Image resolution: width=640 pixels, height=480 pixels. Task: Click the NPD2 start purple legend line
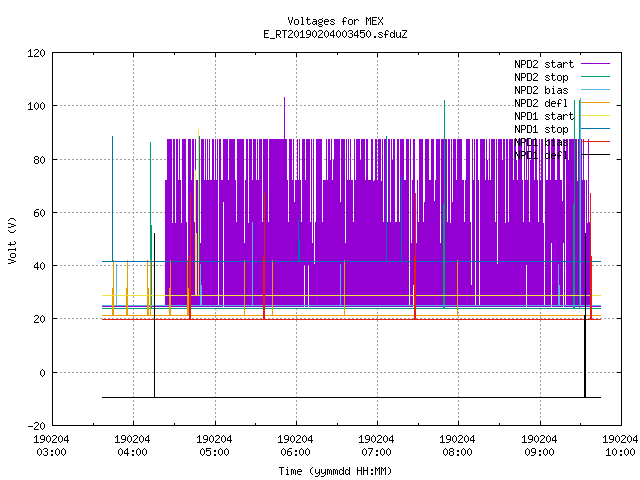pos(595,64)
